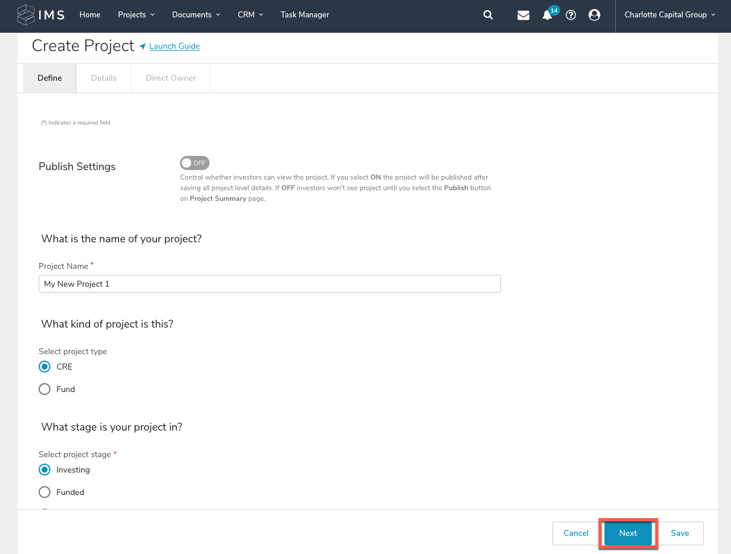Open the mail envelope icon
Viewport: 731px width, 554px height.
[523, 15]
